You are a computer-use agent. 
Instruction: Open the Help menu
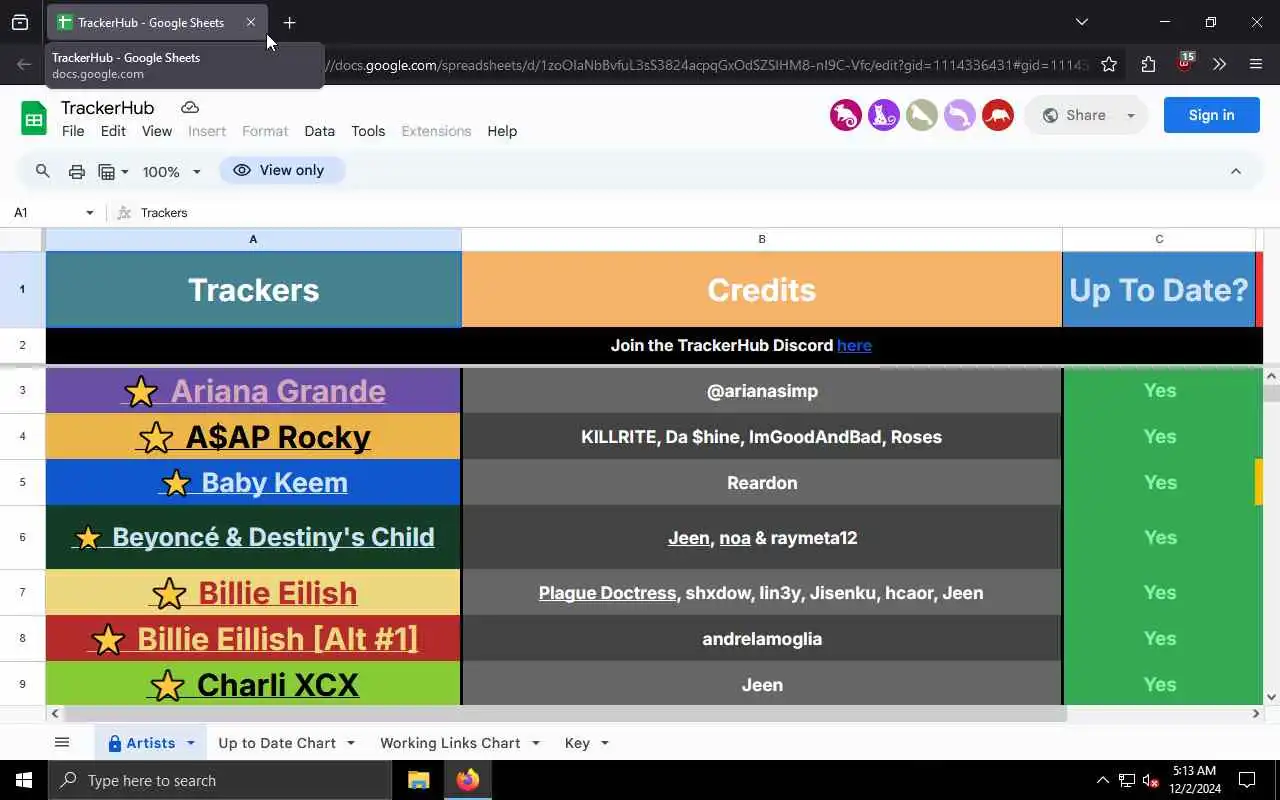[x=502, y=131]
